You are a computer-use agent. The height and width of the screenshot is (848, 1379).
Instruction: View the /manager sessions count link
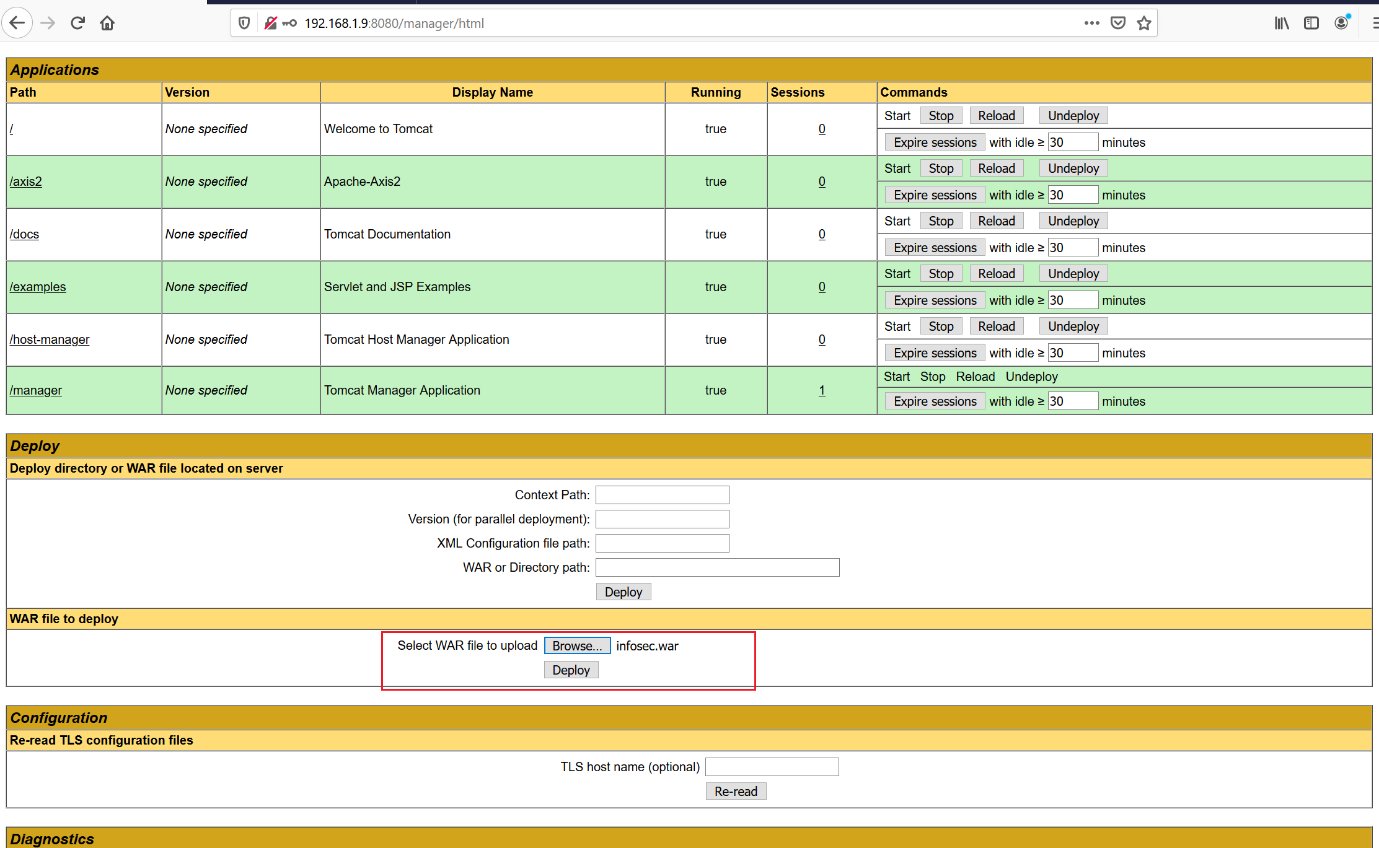(822, 391)
